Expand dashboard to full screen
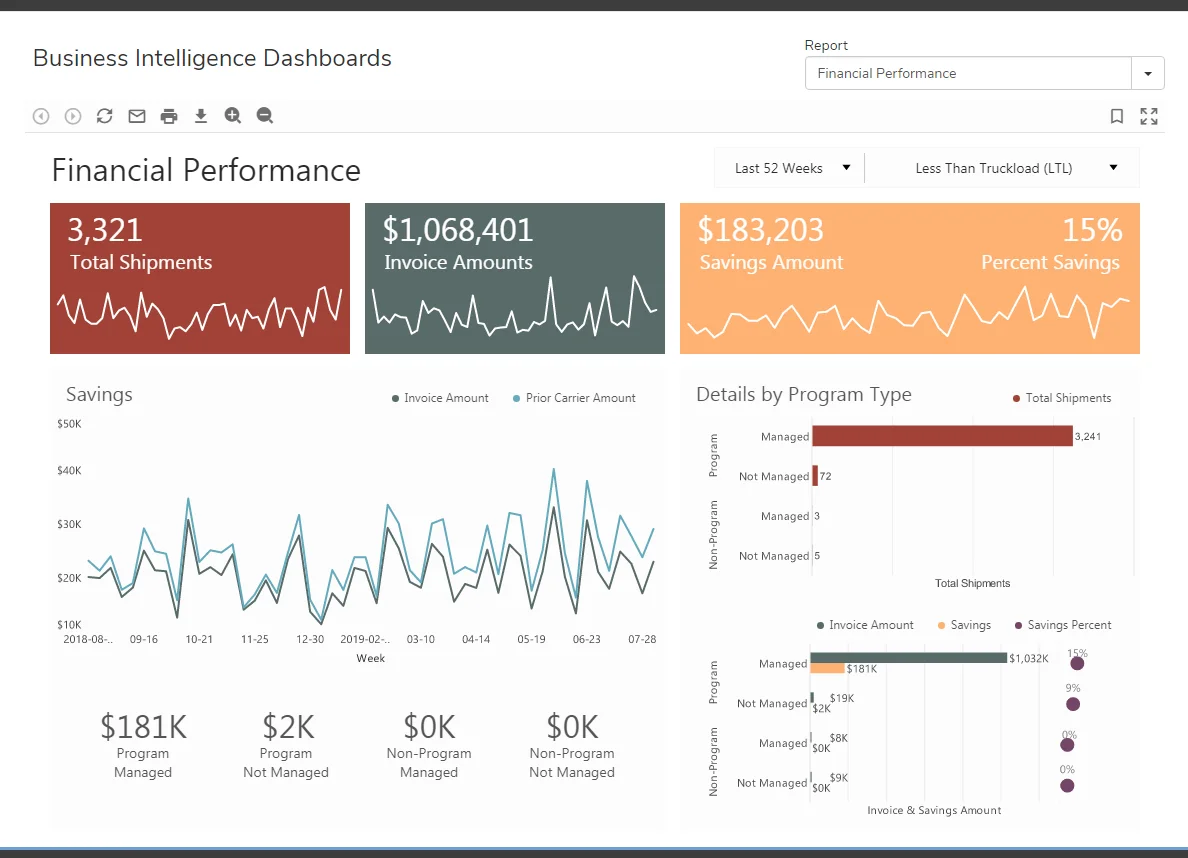Image resolution: width=1188 pixels, height=858 pixels. point(1149,116)
